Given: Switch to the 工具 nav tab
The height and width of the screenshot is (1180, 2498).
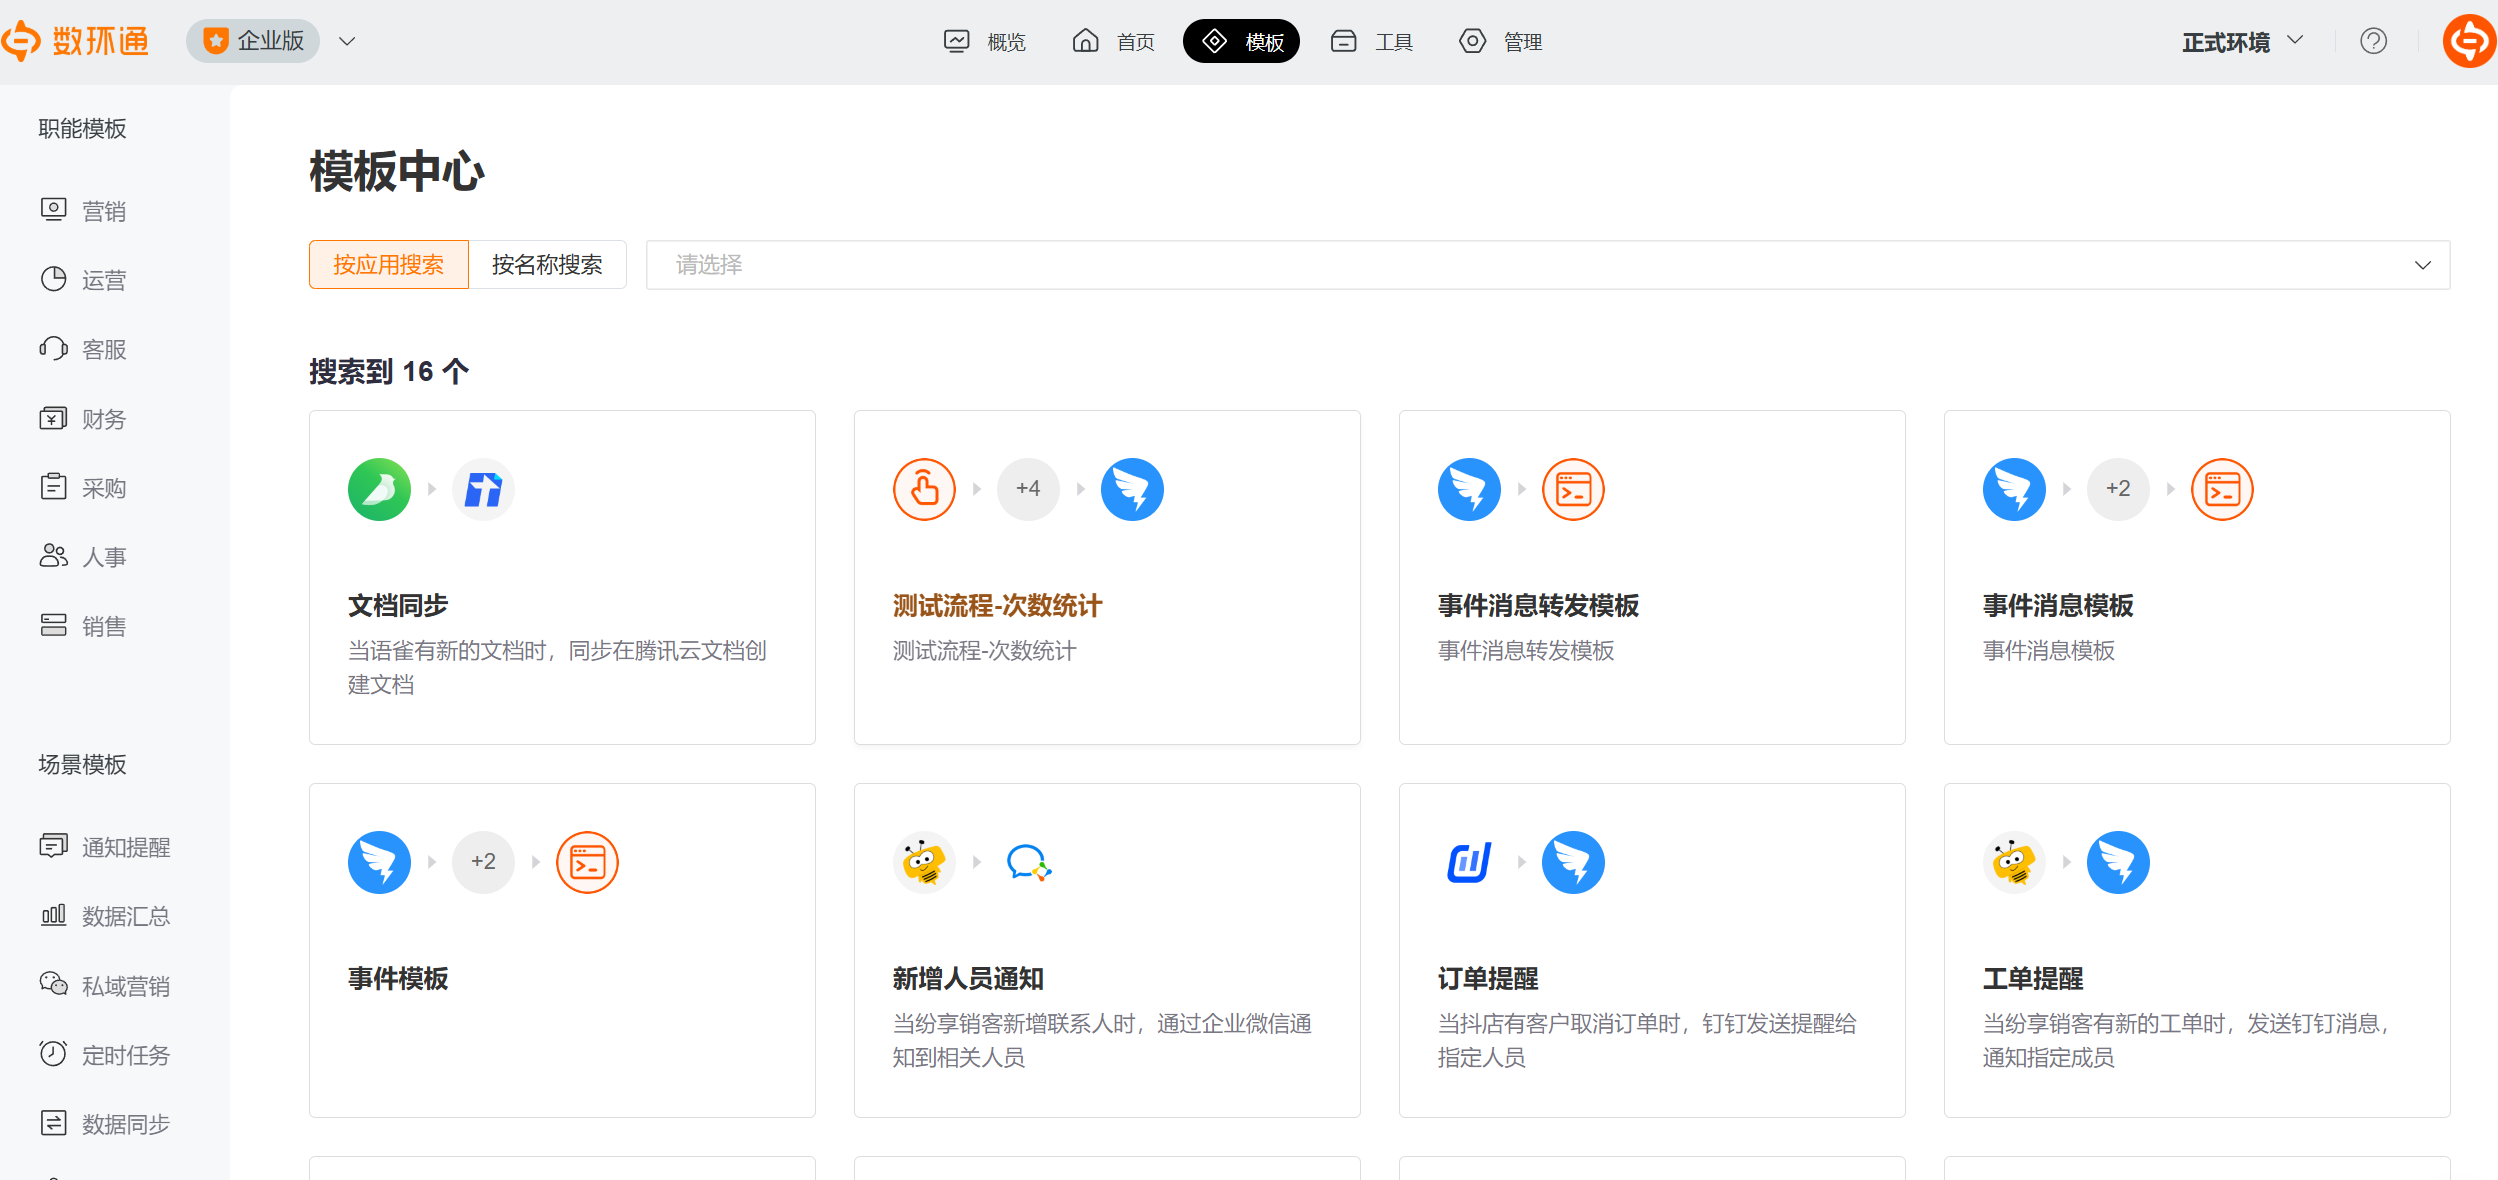Looking at the screenshot, I should pyautogui.click(x=1372, y=41).
